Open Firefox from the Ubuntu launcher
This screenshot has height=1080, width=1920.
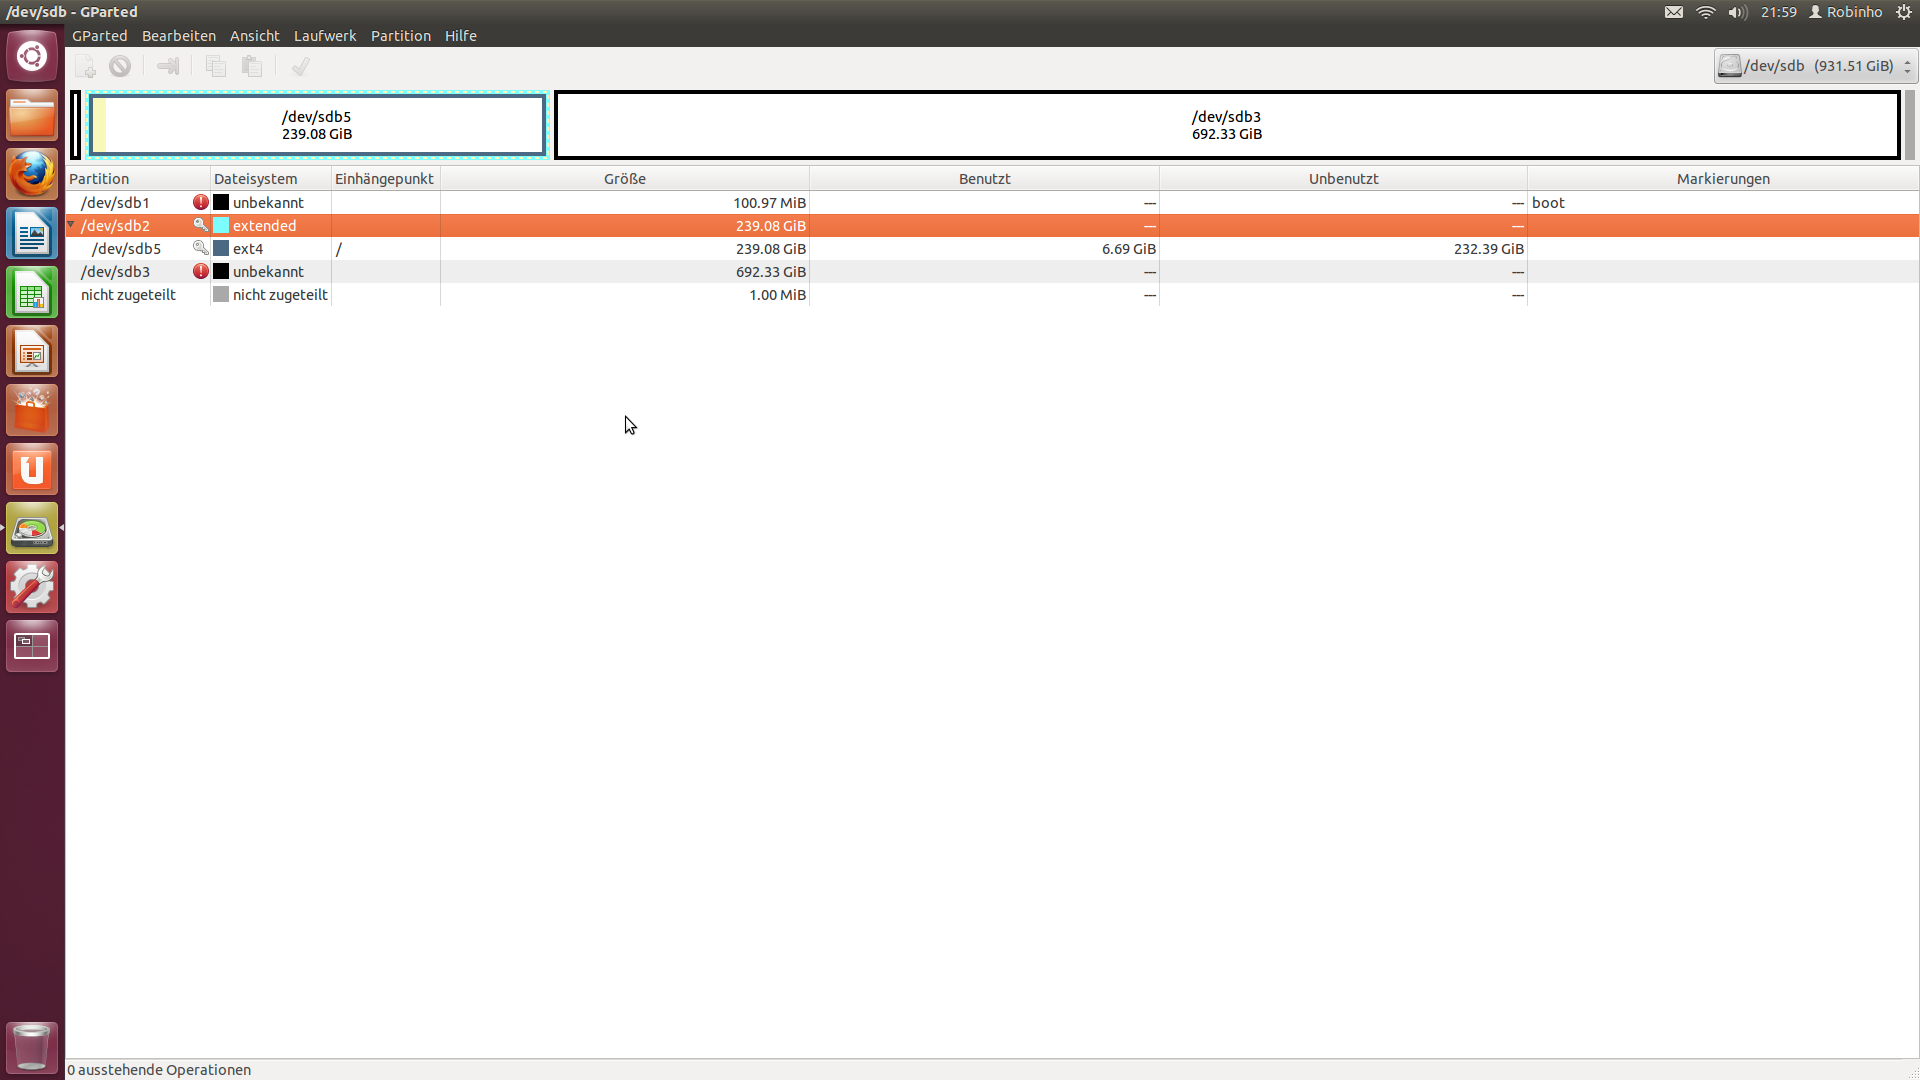pos(32,176)
